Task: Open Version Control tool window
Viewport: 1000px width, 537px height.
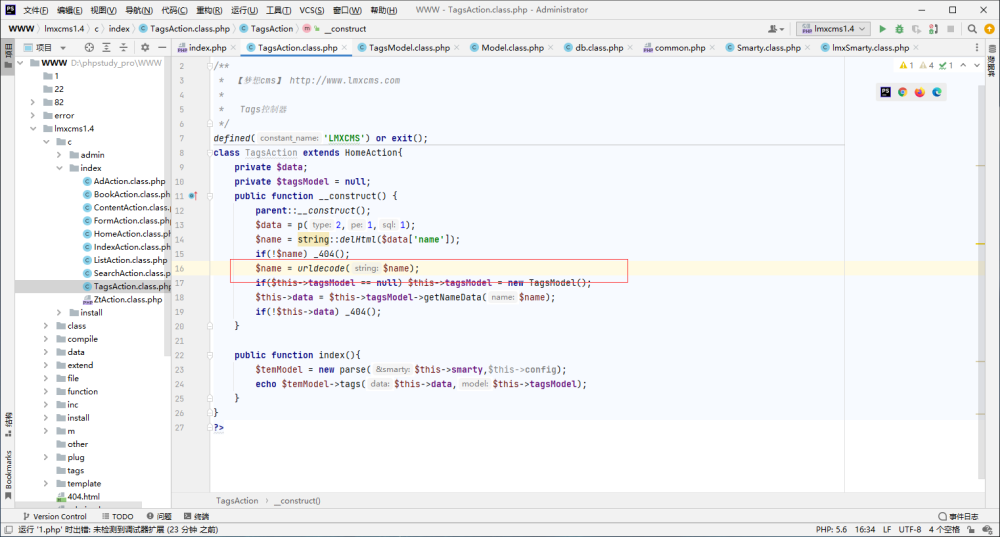Action: (54, 517)
